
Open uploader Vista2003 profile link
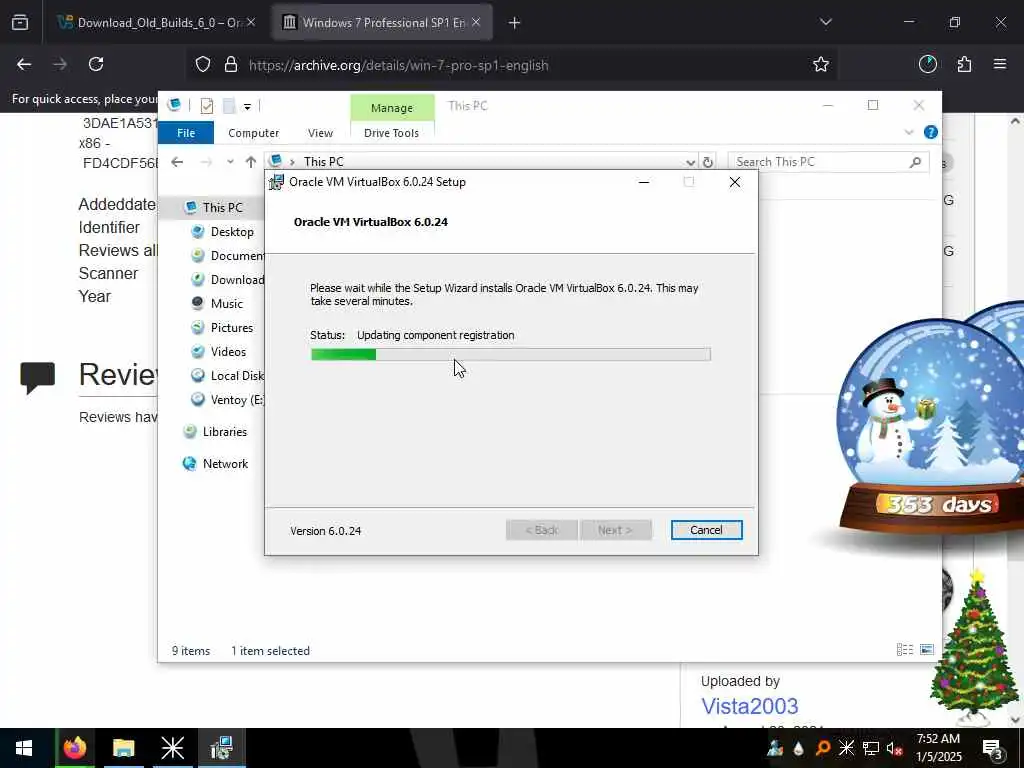click(x=750, y=706)
